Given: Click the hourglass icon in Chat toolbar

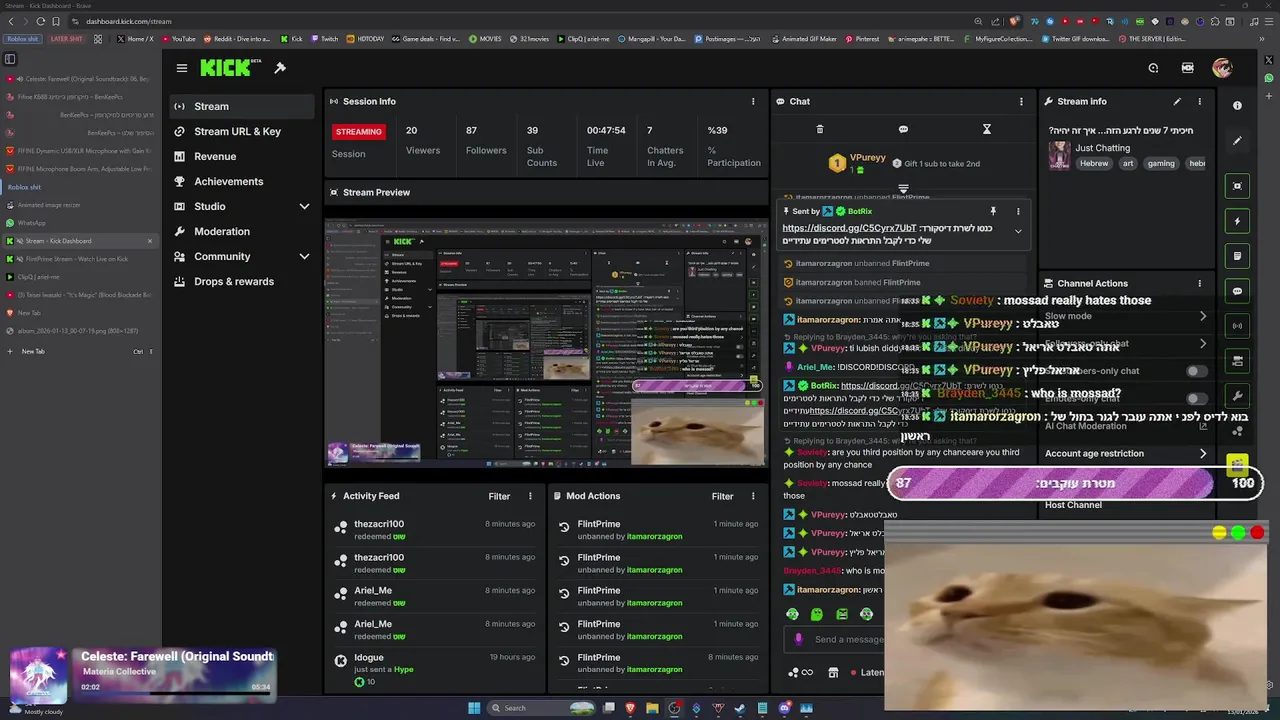Looking at the screenshot, I should coord(986,129).
